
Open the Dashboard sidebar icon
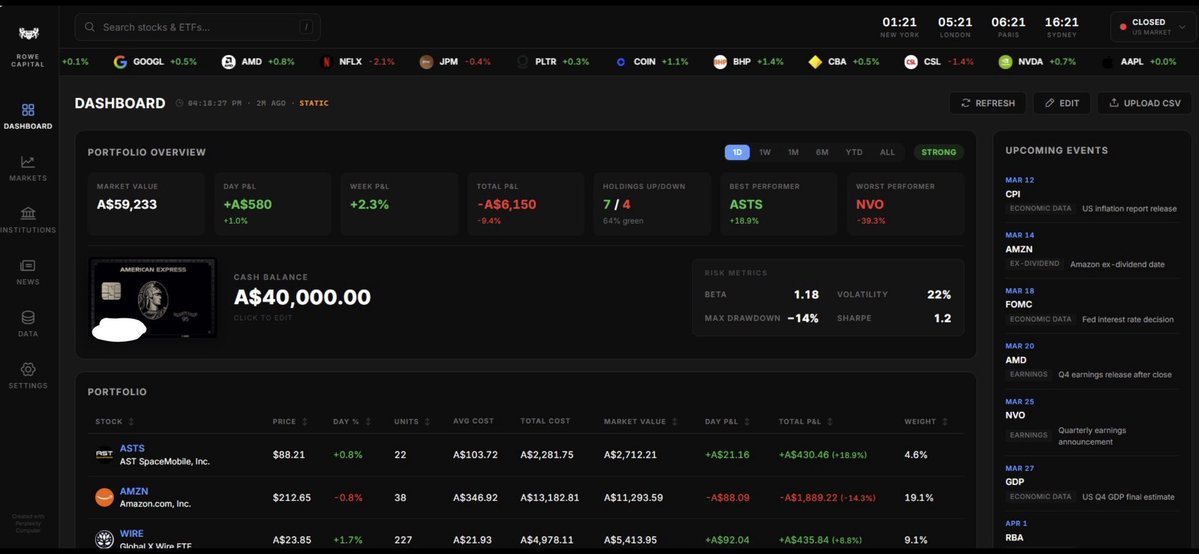tap(28, 110)
